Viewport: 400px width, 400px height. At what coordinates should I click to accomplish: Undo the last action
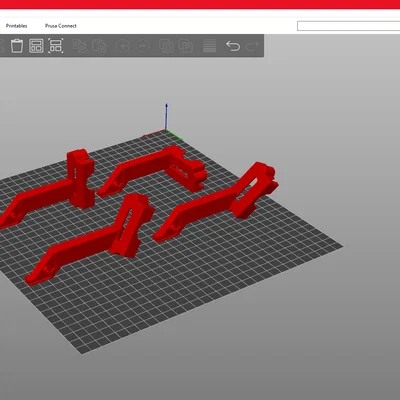coord(233,46)
